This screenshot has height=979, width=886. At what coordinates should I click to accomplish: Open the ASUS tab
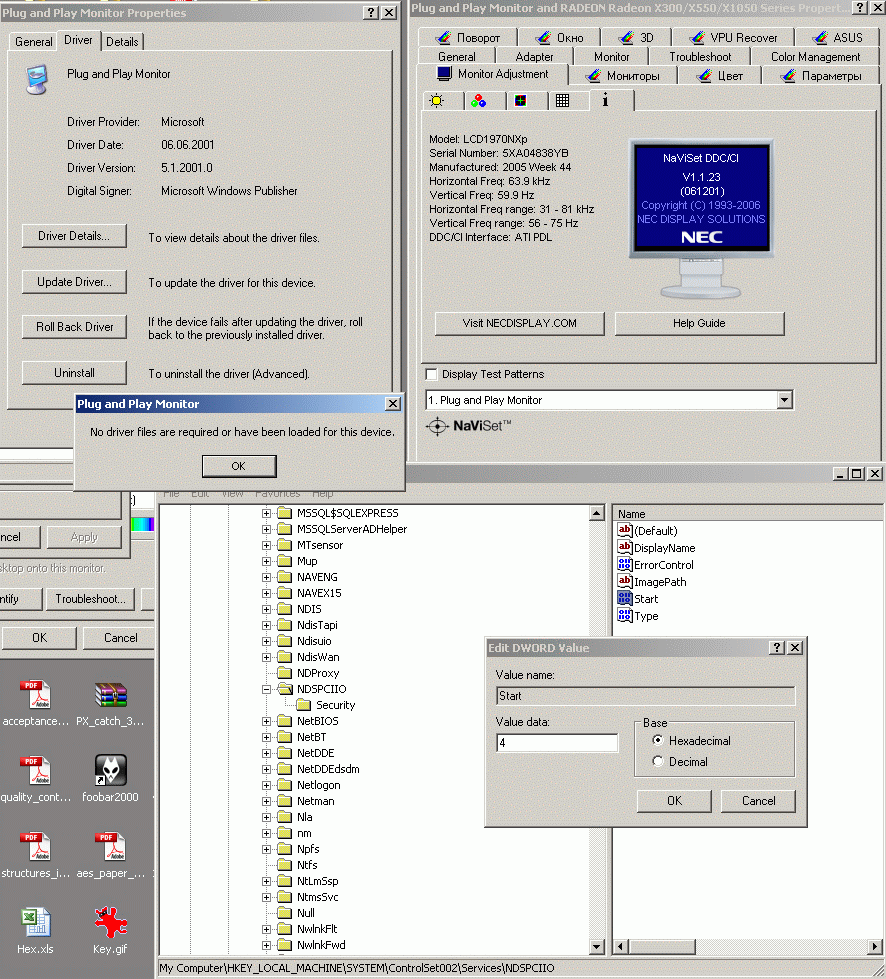pos(838,37)
